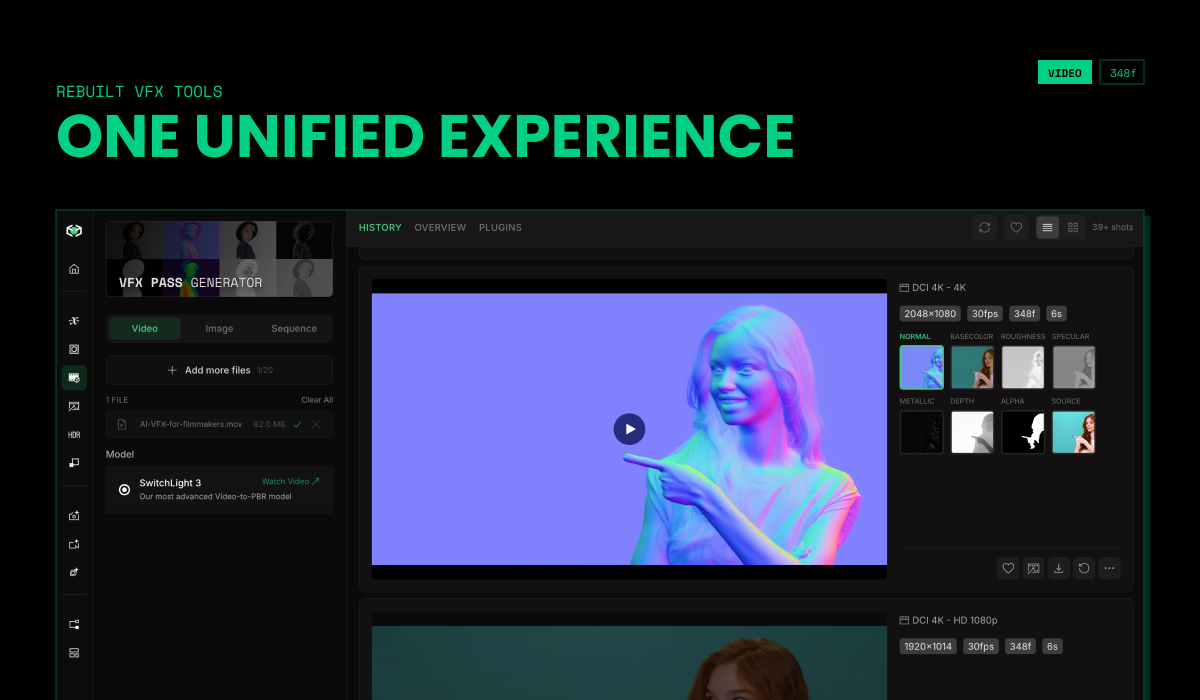Open the image chart tool in sidebar

click(x=74, y=407)
